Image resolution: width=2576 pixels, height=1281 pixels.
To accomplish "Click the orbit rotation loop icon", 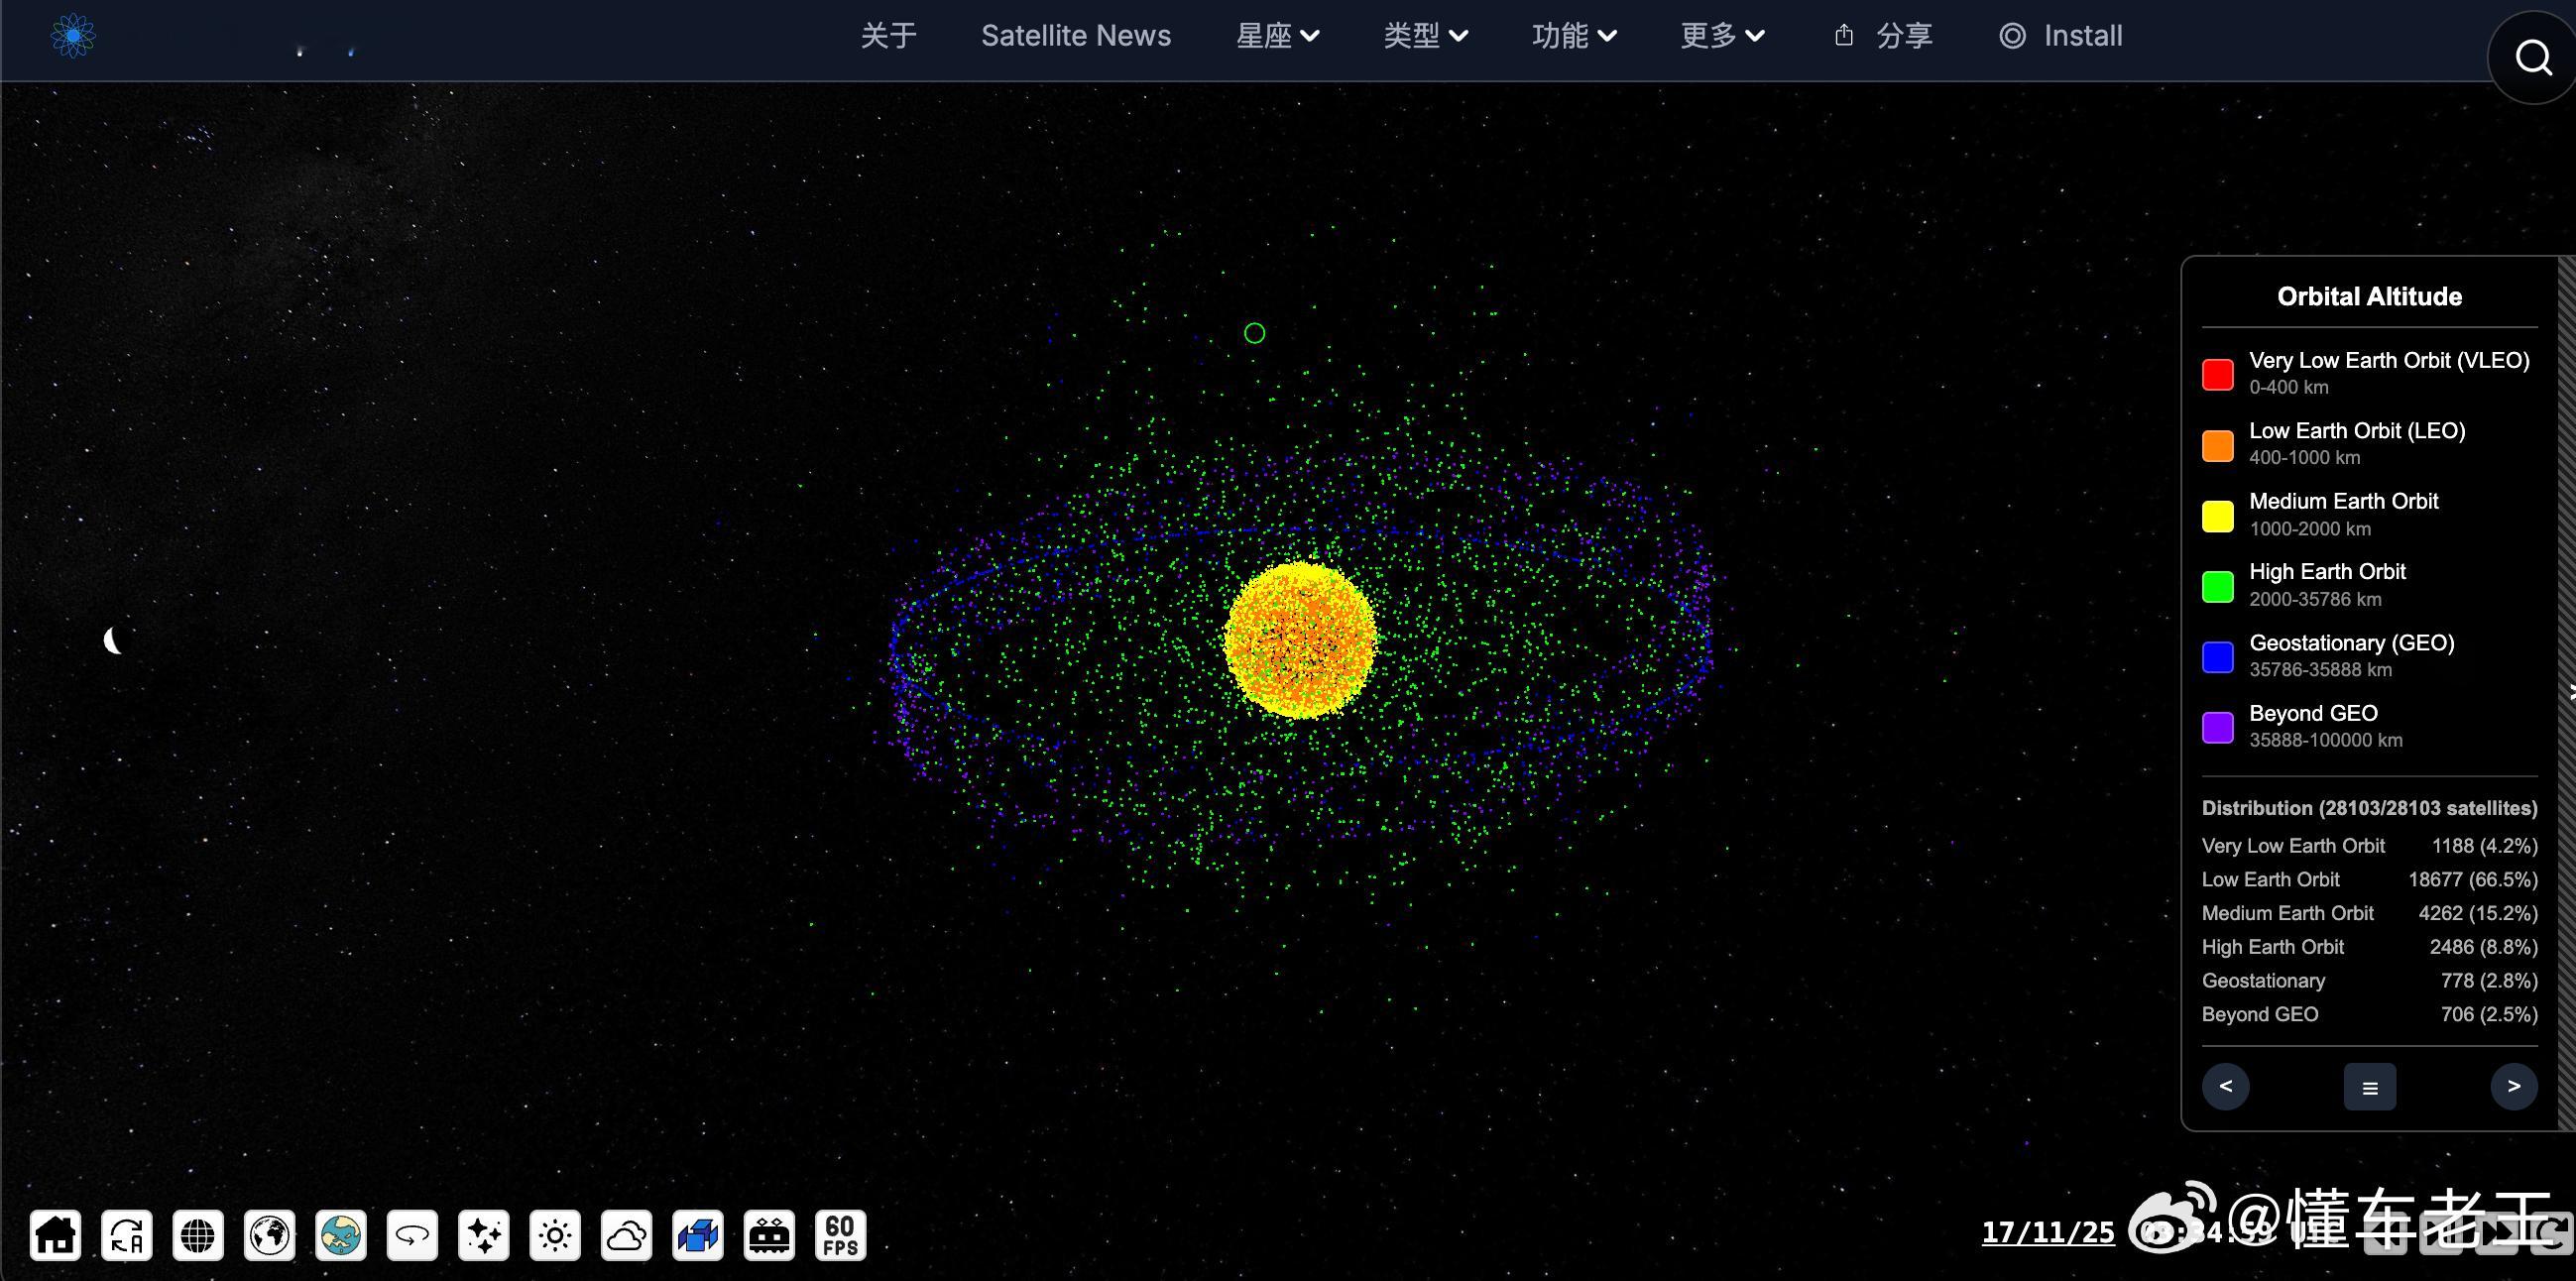I will tap(412, 1235).
